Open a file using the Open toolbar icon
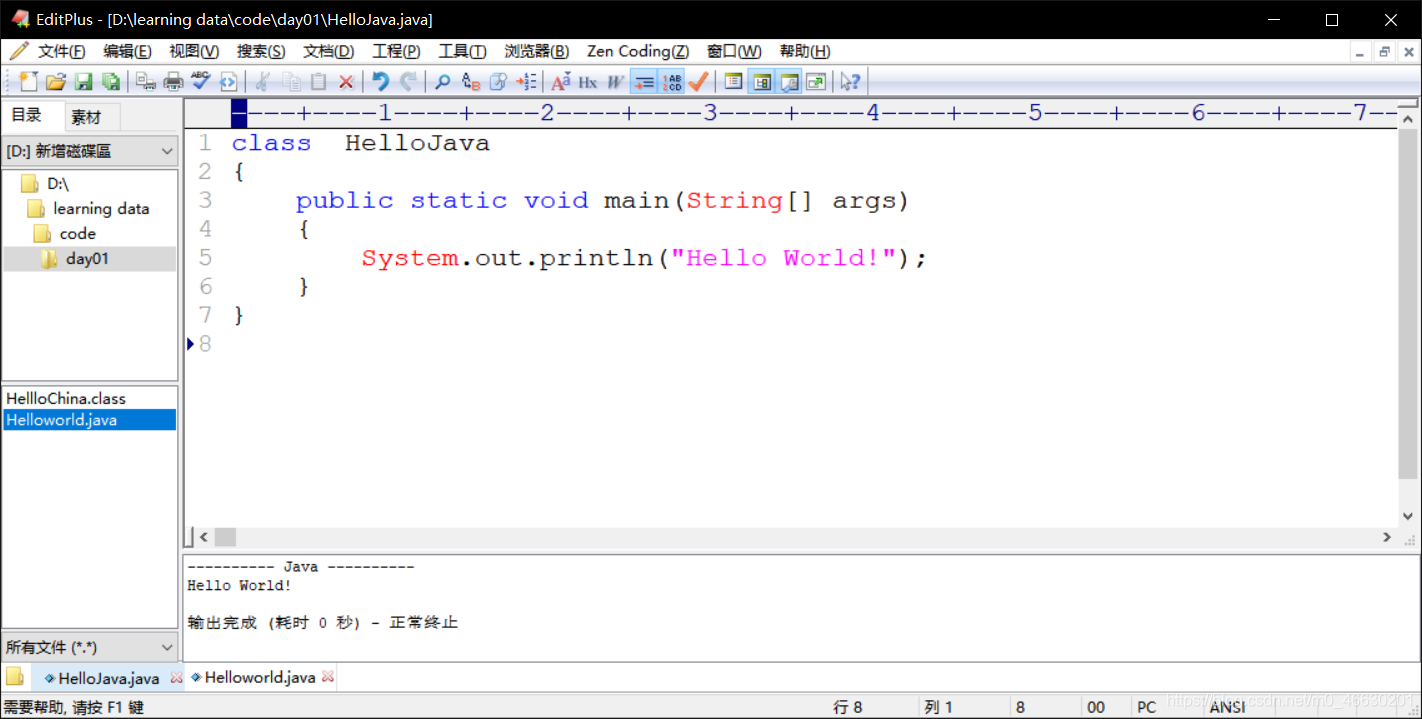Viewport: 1422px width, 719px height. 55,81
